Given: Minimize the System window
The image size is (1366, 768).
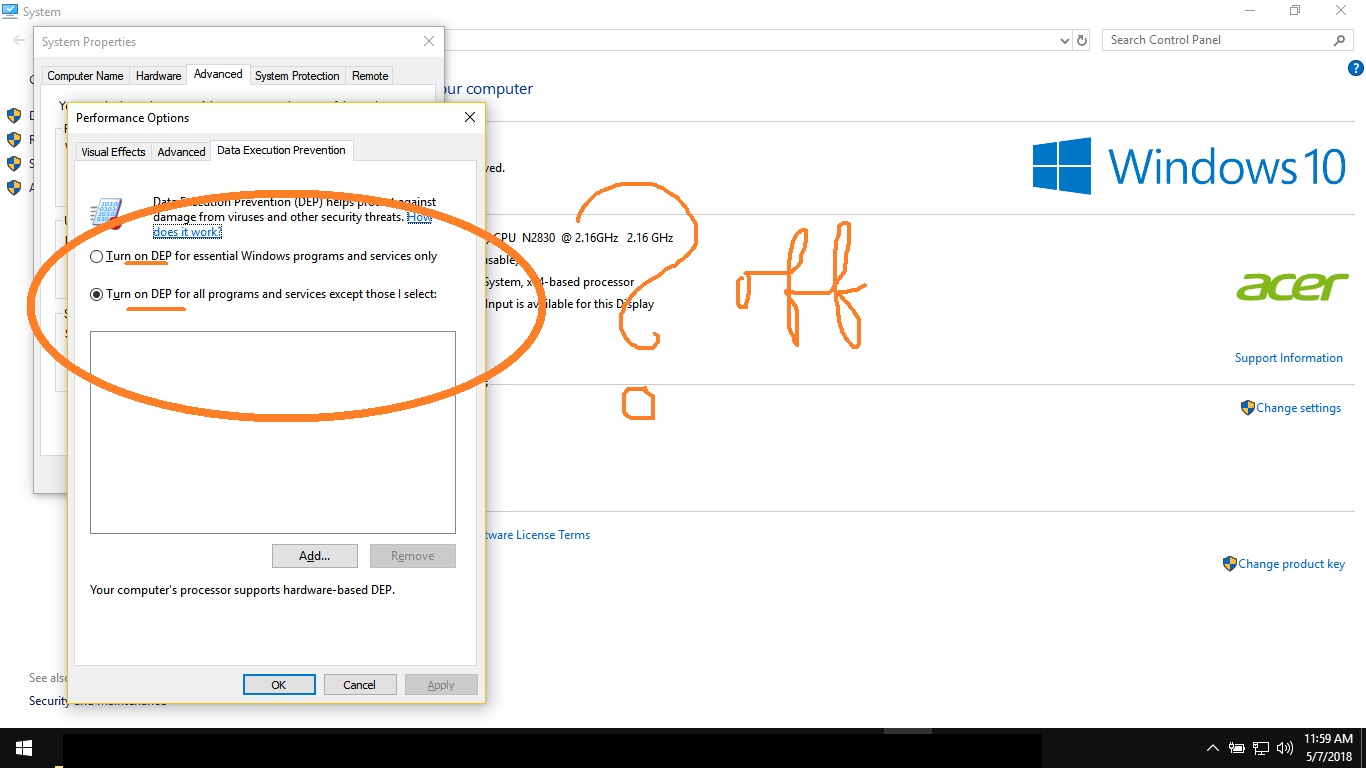Looking at the screenshot, I should point(1250,10).
